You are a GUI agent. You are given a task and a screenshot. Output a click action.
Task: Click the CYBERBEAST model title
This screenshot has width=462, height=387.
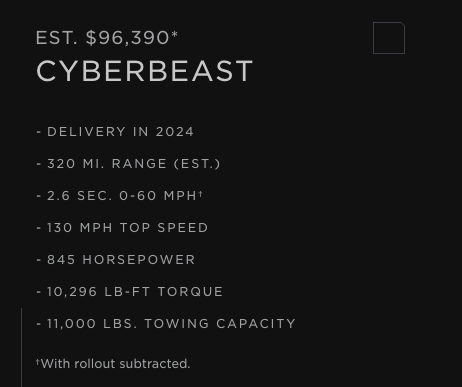(x=145, y=71)
